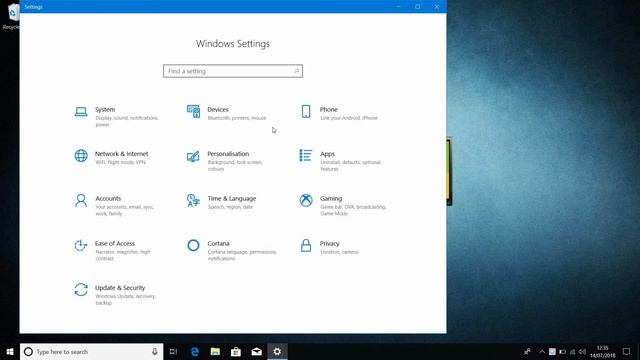Open File Explorer from the taskbar
This screenshot has height=360, width=640.
pos(215,351)
